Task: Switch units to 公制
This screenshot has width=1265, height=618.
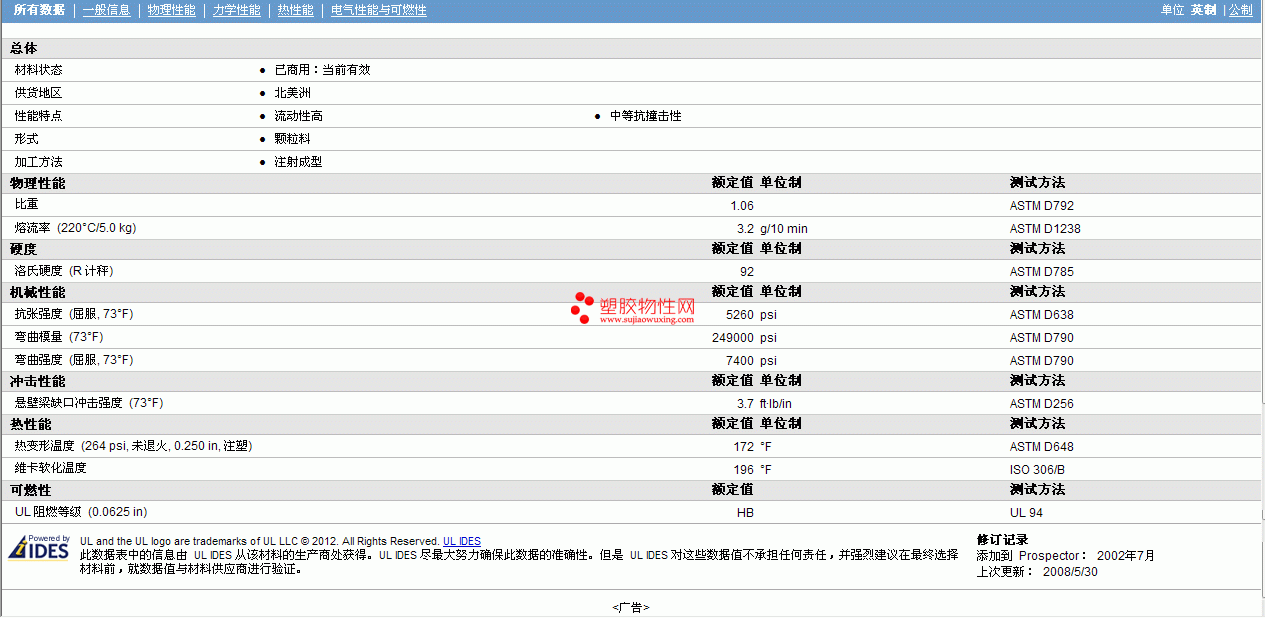Action: point(1240,10)
